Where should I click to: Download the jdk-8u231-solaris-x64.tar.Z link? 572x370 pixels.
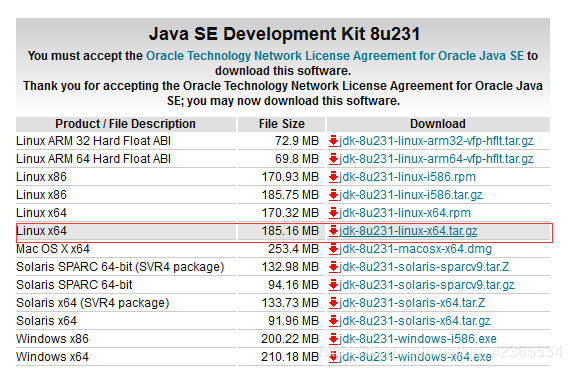[x=412, y=303]
